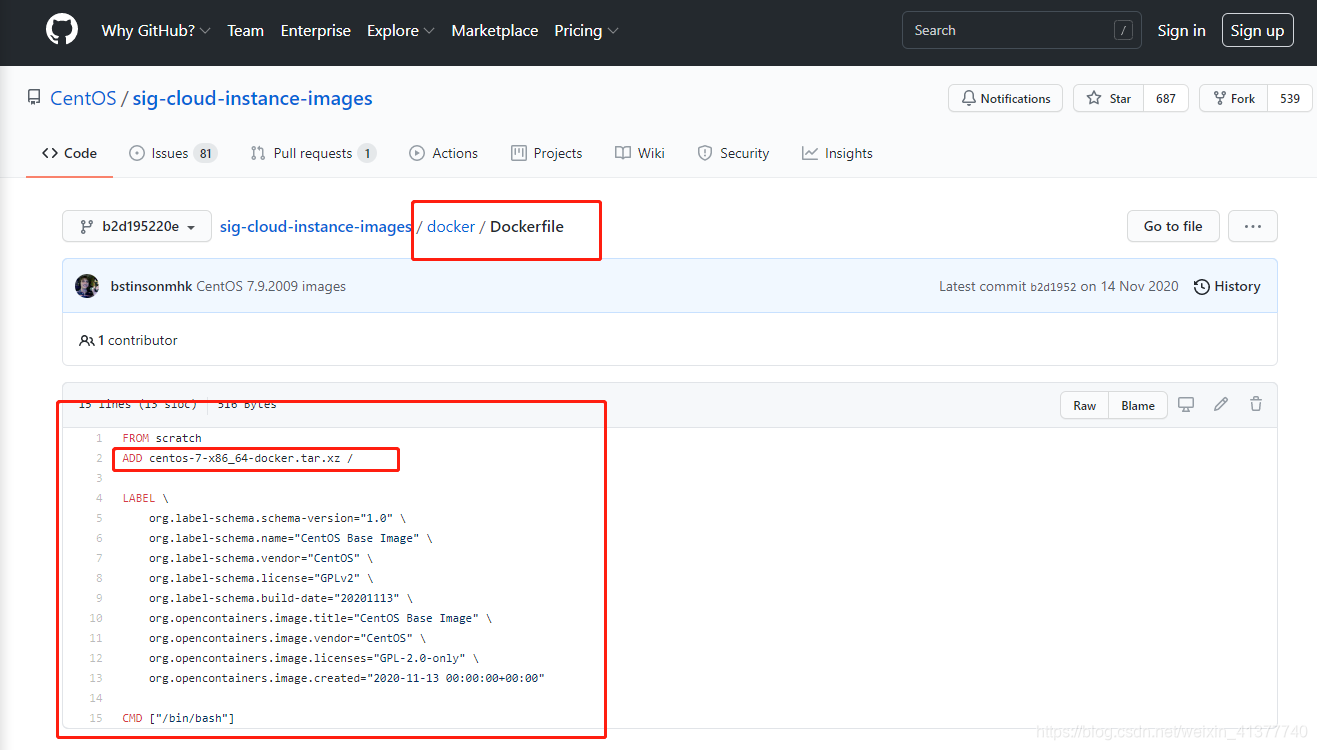Expand the Explore dropdown
Image resolution: width=1317 pixels, height=750 pixels.
pyautogui.click(x=400, y=31)
